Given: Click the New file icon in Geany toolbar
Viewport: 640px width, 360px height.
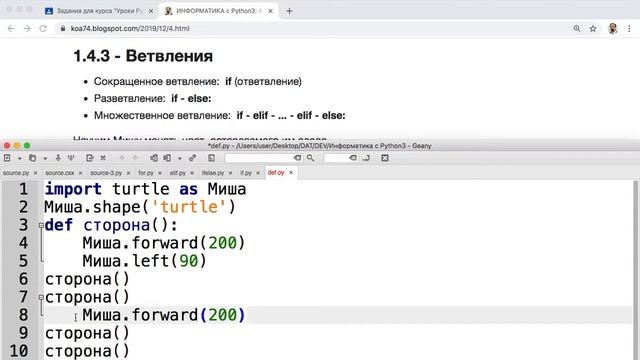Looking at the screenshot, I should pos(7,158).
